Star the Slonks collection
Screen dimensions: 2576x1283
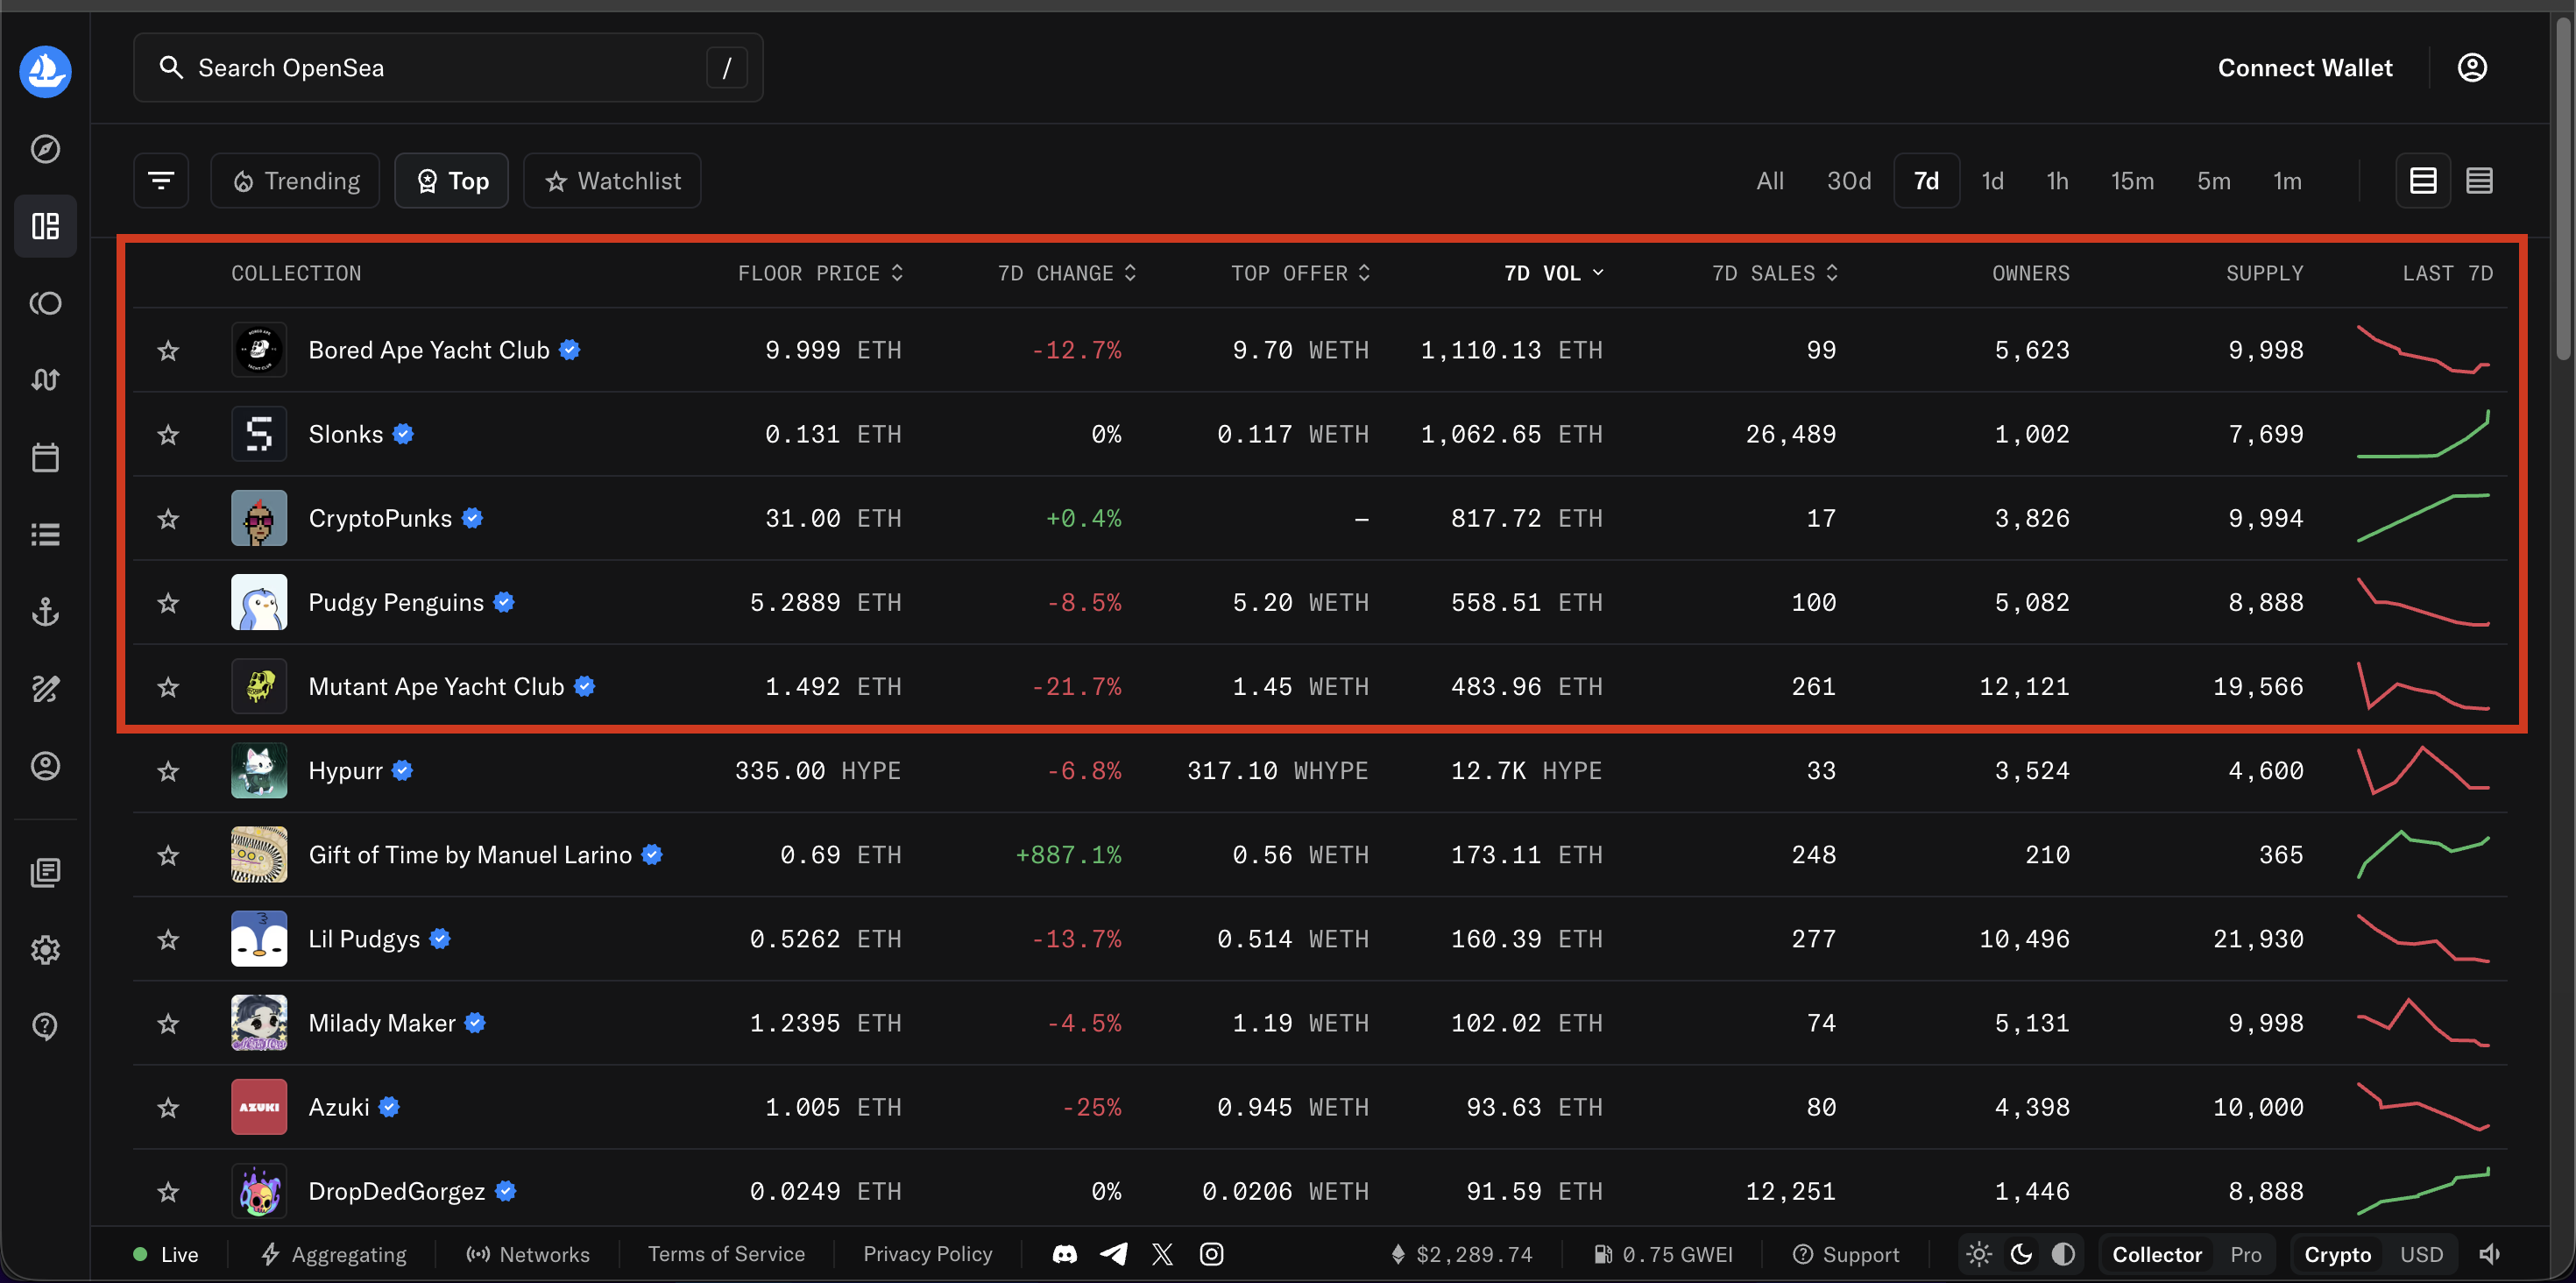[x=168, y=434]
